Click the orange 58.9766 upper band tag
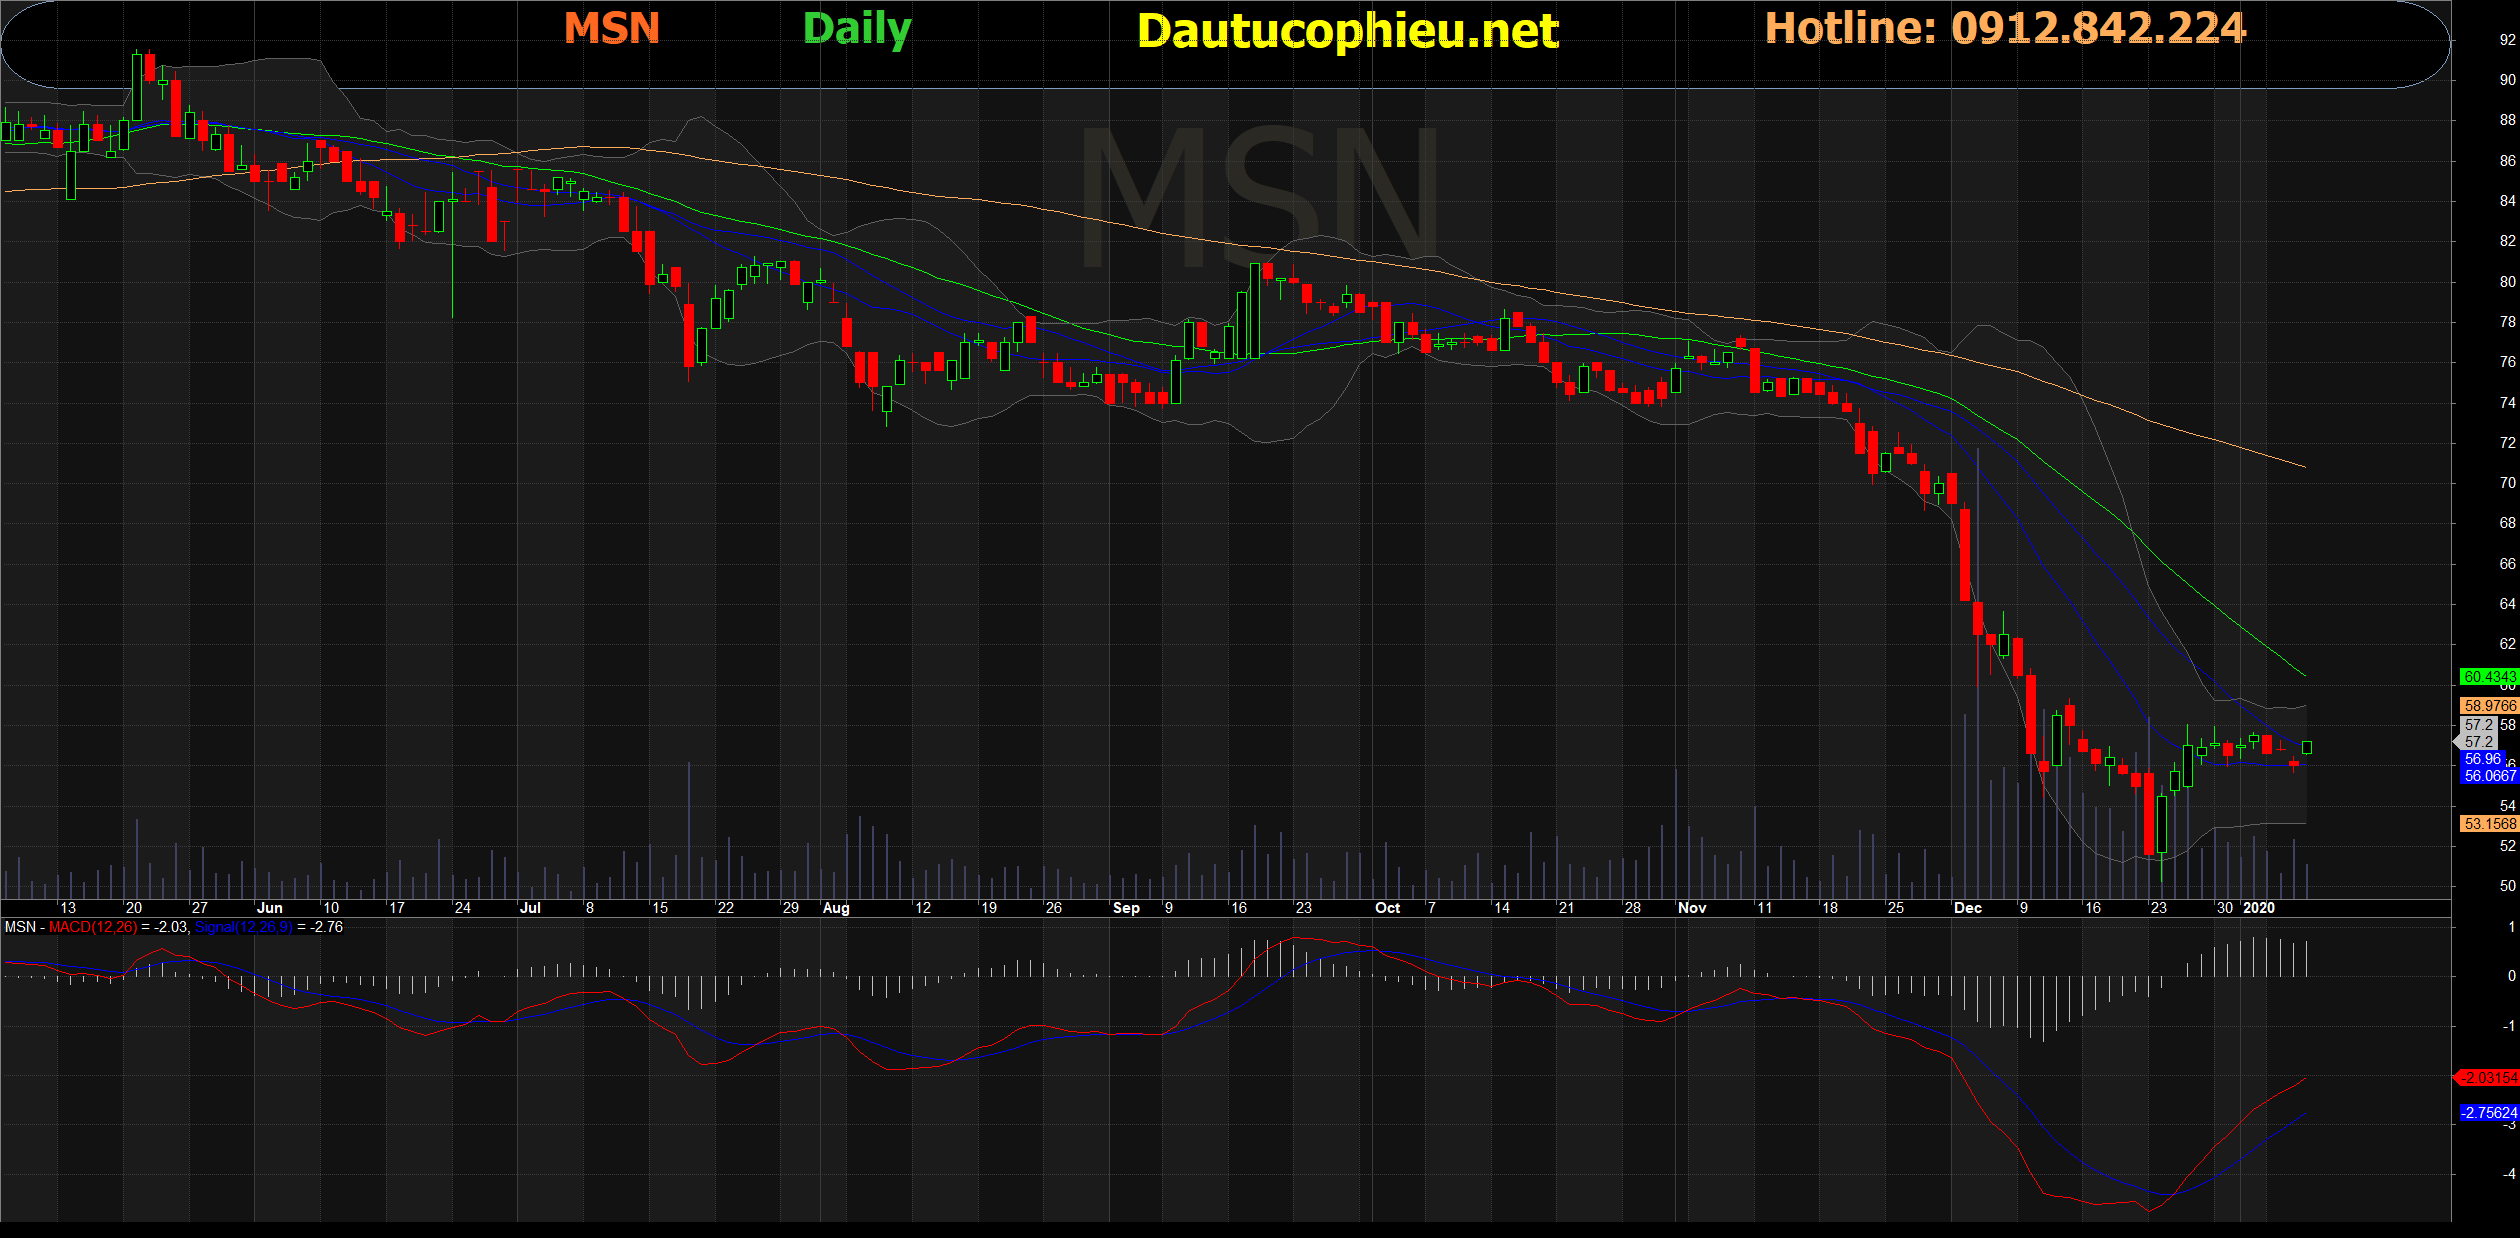The height and width of the screenshot is (1238, 2520). click(x=2488, y=706)
